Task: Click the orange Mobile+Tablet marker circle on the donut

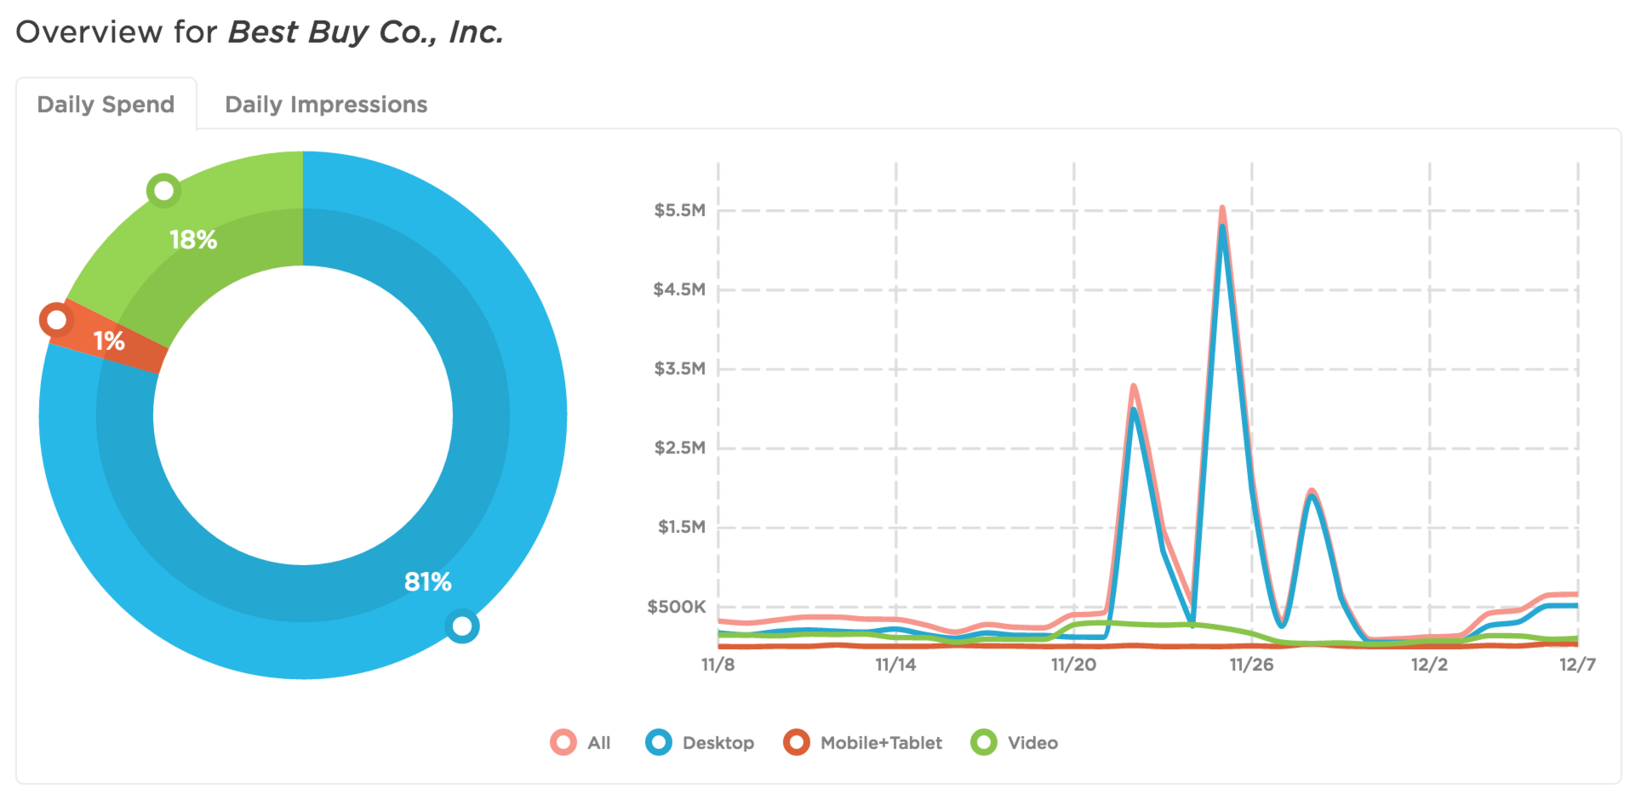Action: [x=56, y=320]
